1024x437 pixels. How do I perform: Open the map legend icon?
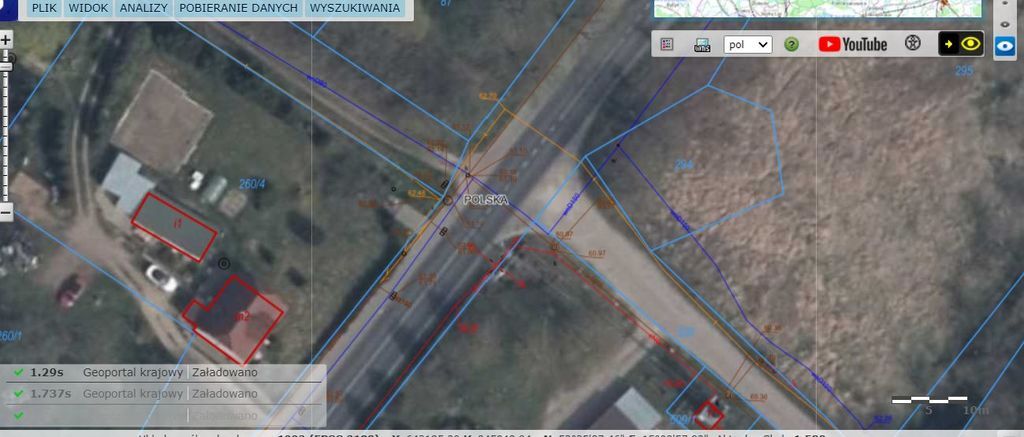[668, 44]
